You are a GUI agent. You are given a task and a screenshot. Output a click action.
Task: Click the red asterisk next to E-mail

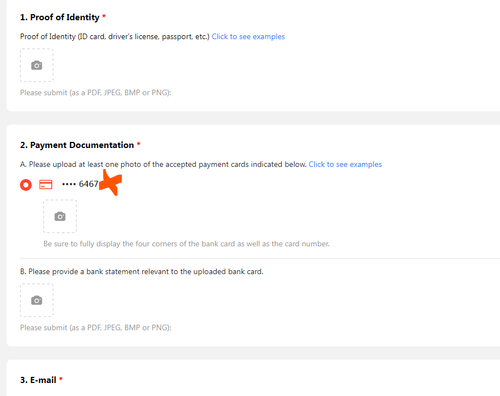click(61, 379)
